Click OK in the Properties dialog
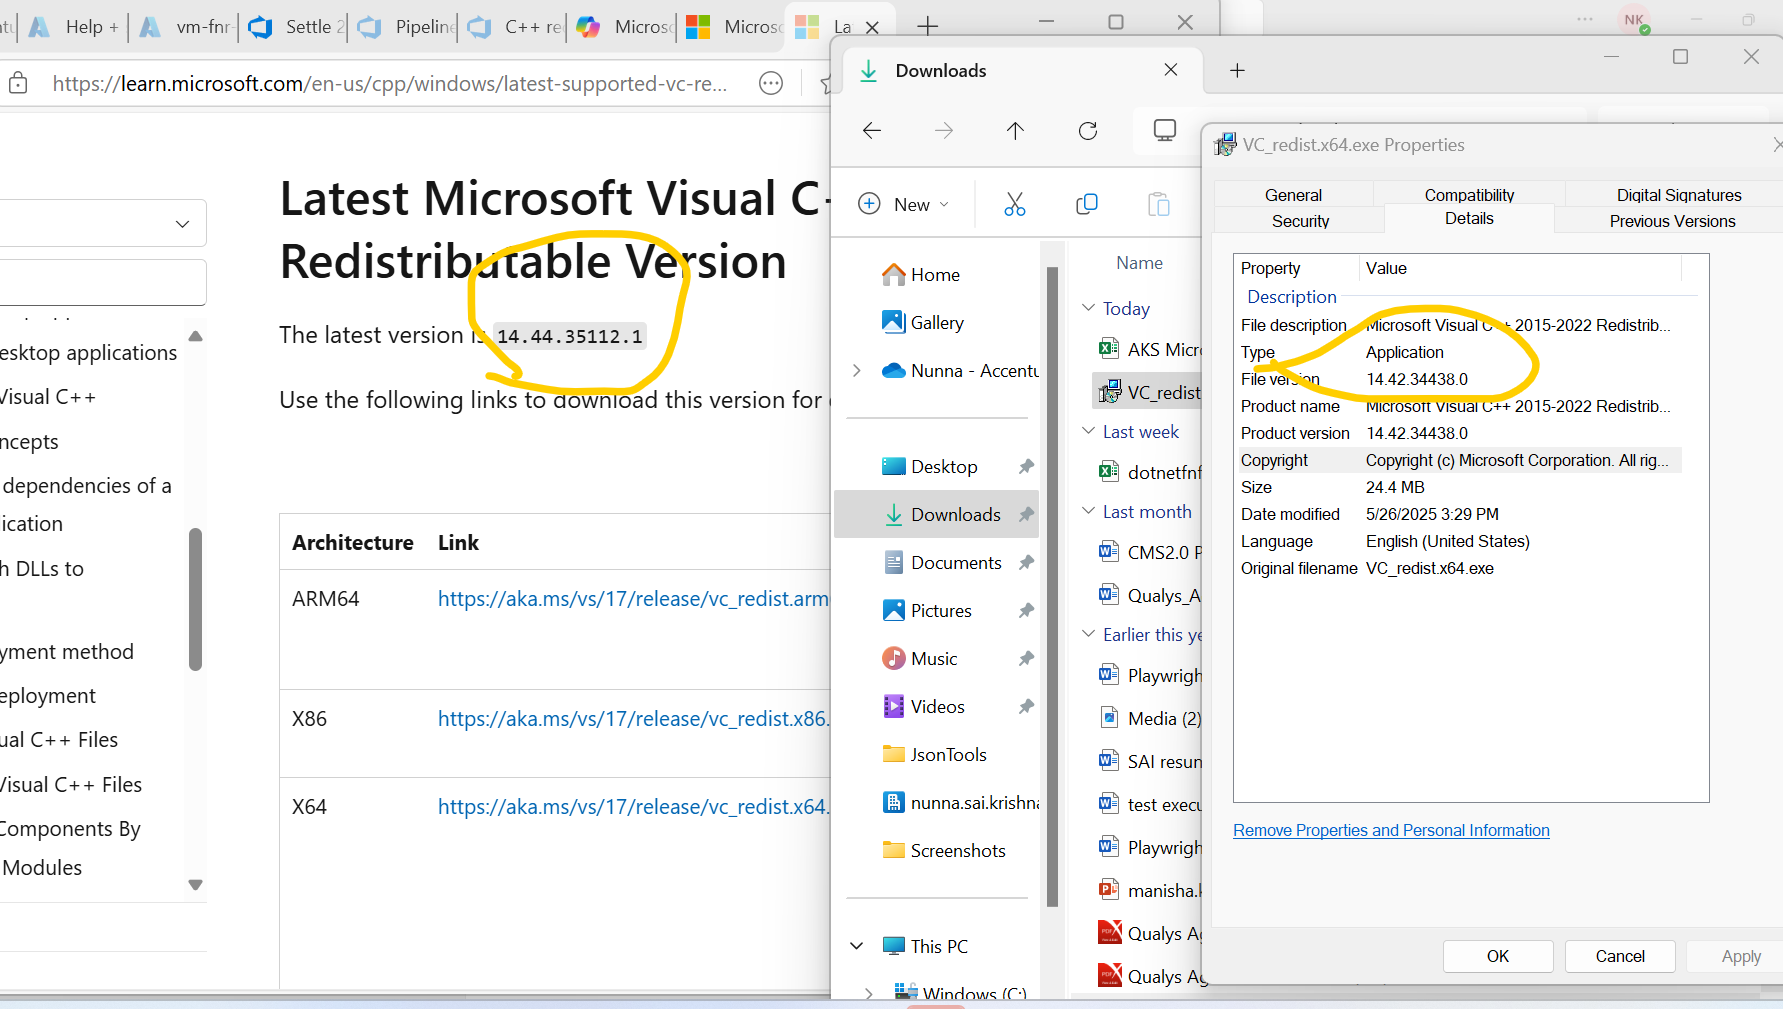Viewport: 1783px width, 1009px height. tap(1498, 956)
